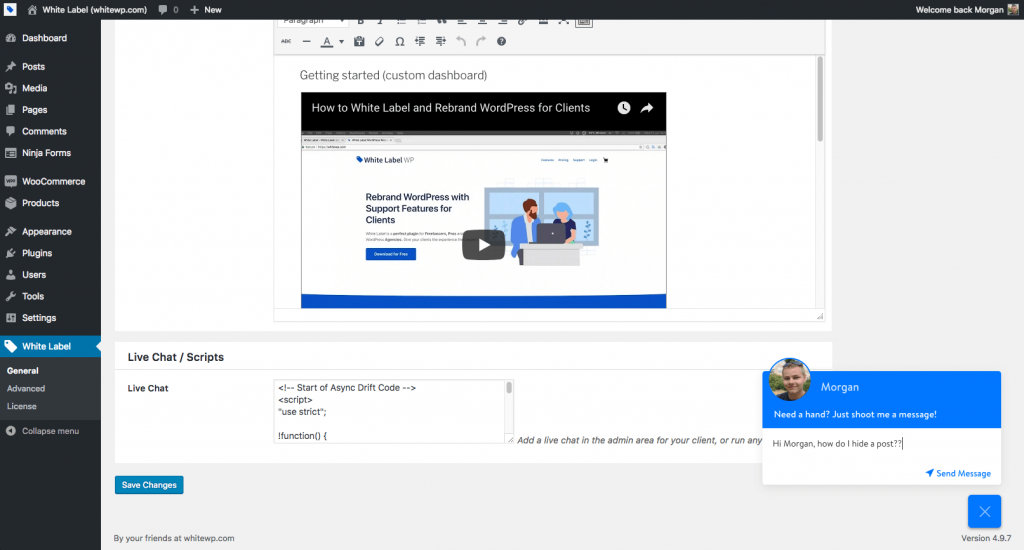Click the White Label tag icon in the sidebar

10,347
